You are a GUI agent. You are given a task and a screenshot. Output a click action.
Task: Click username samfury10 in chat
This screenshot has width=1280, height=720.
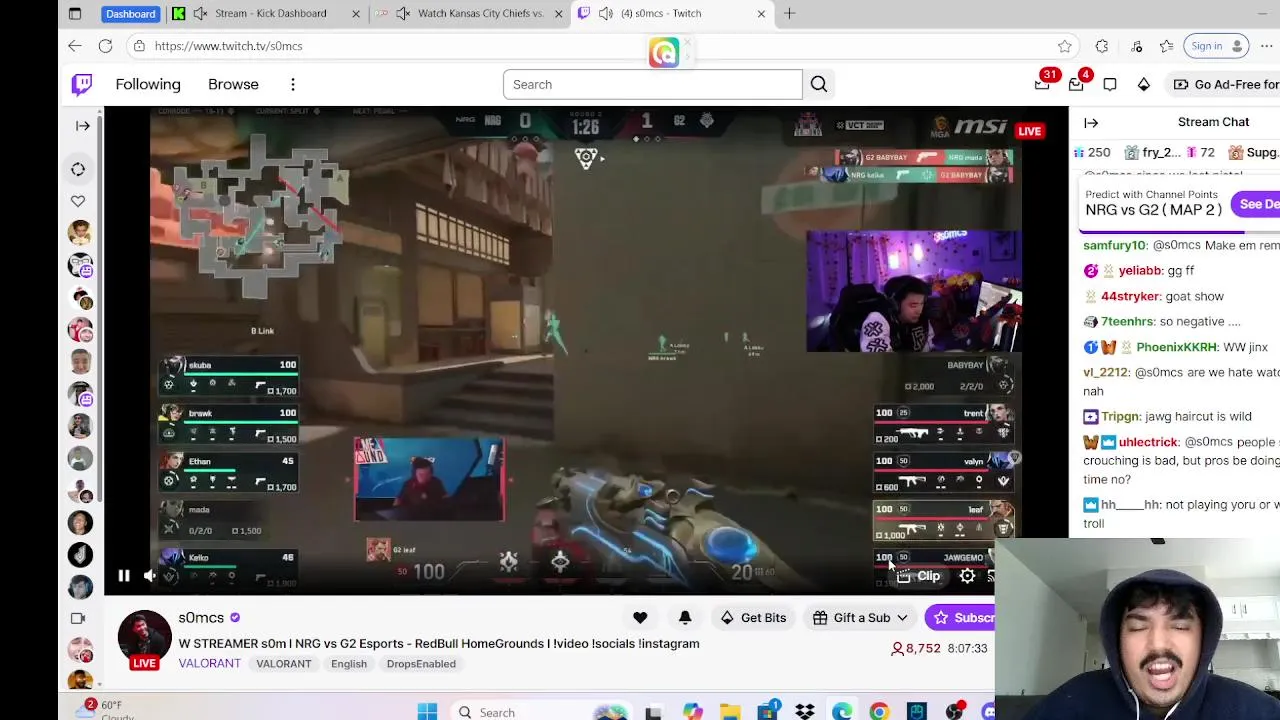pyautogui.click(x=1114, y=245)
